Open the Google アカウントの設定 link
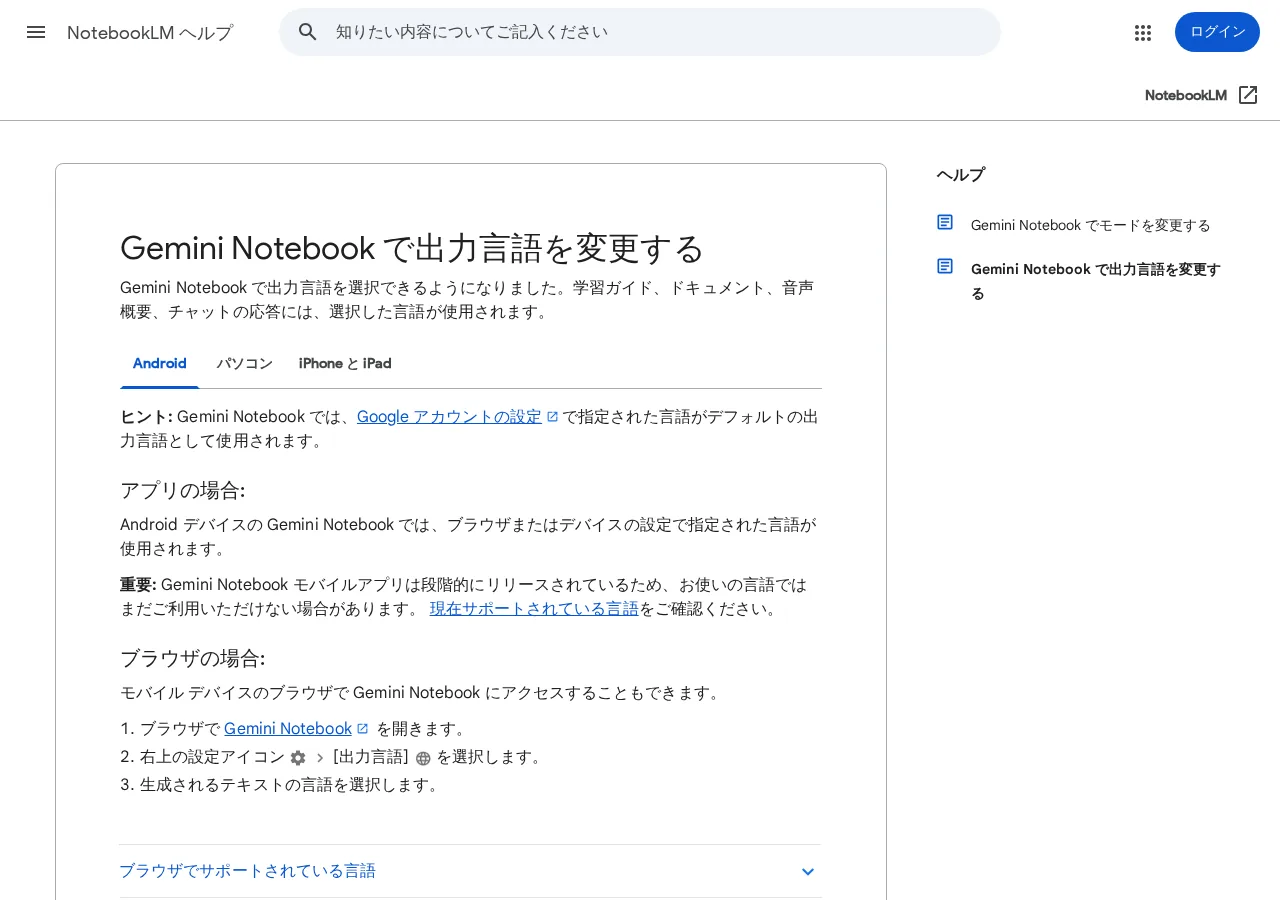Viewport: 1280px width, 900px height. click(449, 417)
